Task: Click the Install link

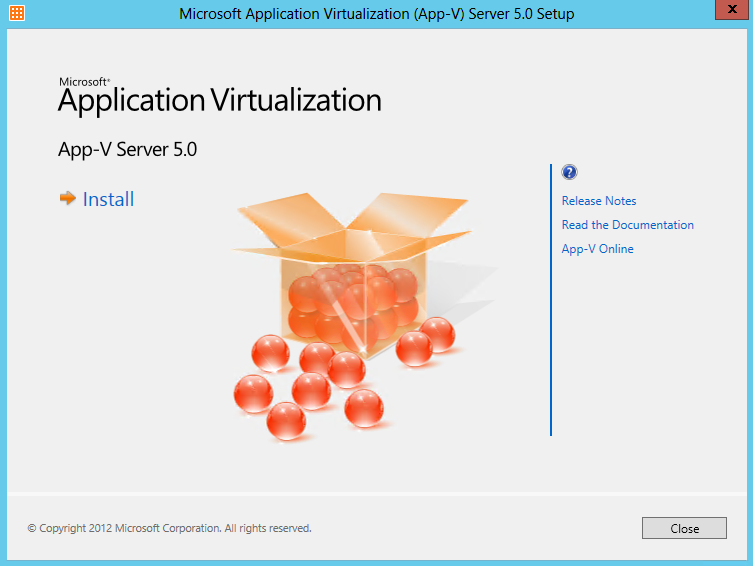Action: click(108, 199)
